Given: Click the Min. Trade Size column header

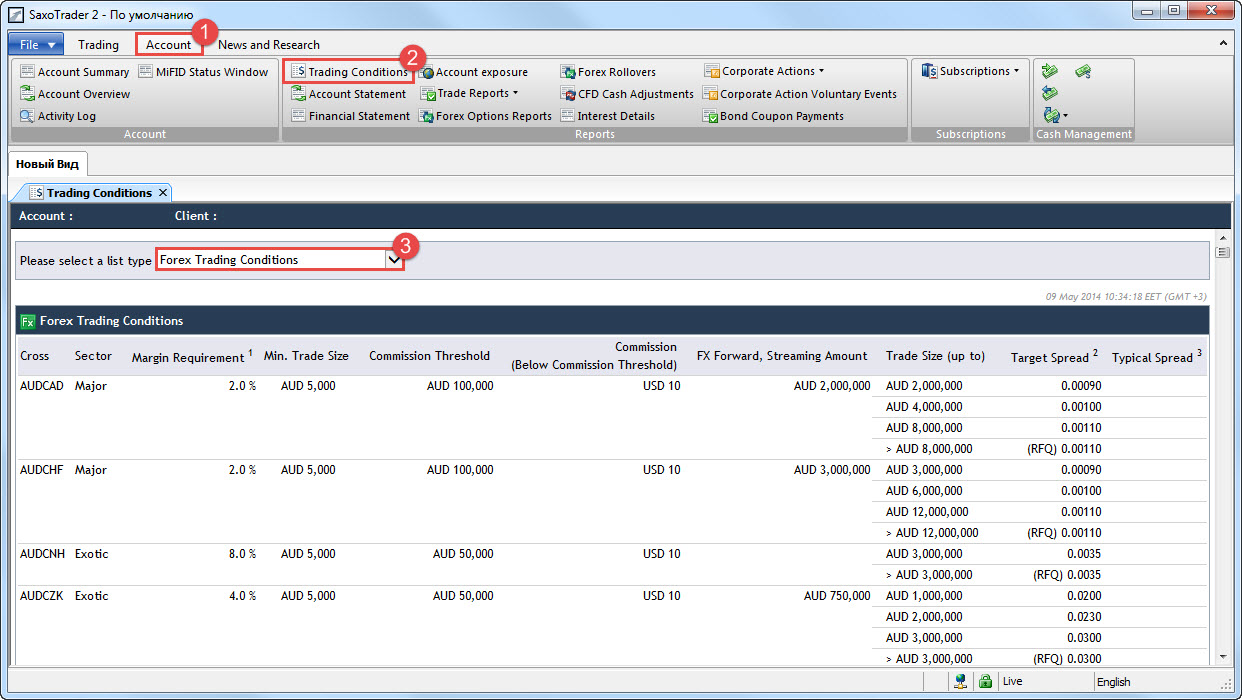Looking at the screenshot, I should tap(306, 356).
